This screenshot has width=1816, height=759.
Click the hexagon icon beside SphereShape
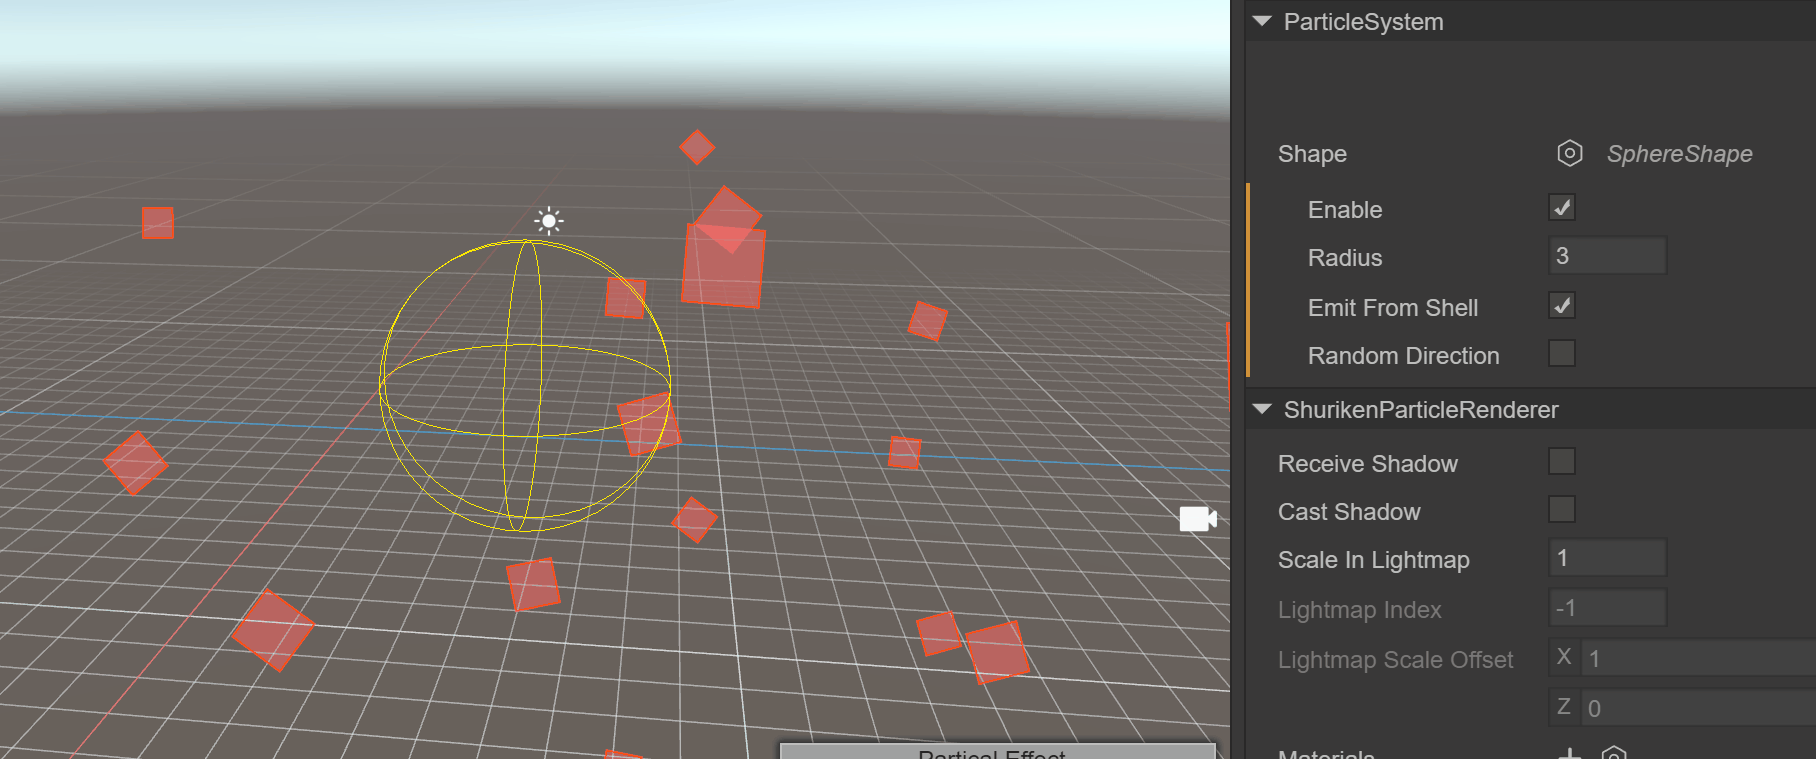(x=1569, y=153)
